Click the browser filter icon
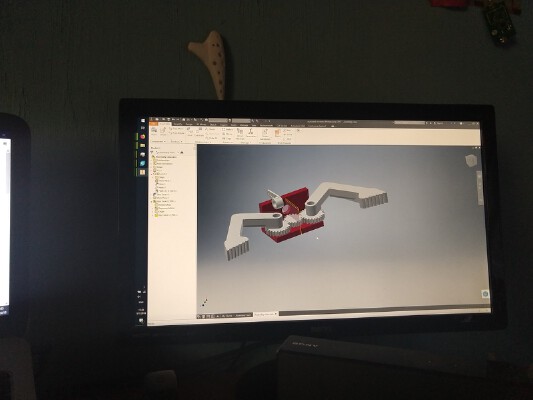This screenshot has height=400, width=533. pyautogui.click(x=153, y=152)
